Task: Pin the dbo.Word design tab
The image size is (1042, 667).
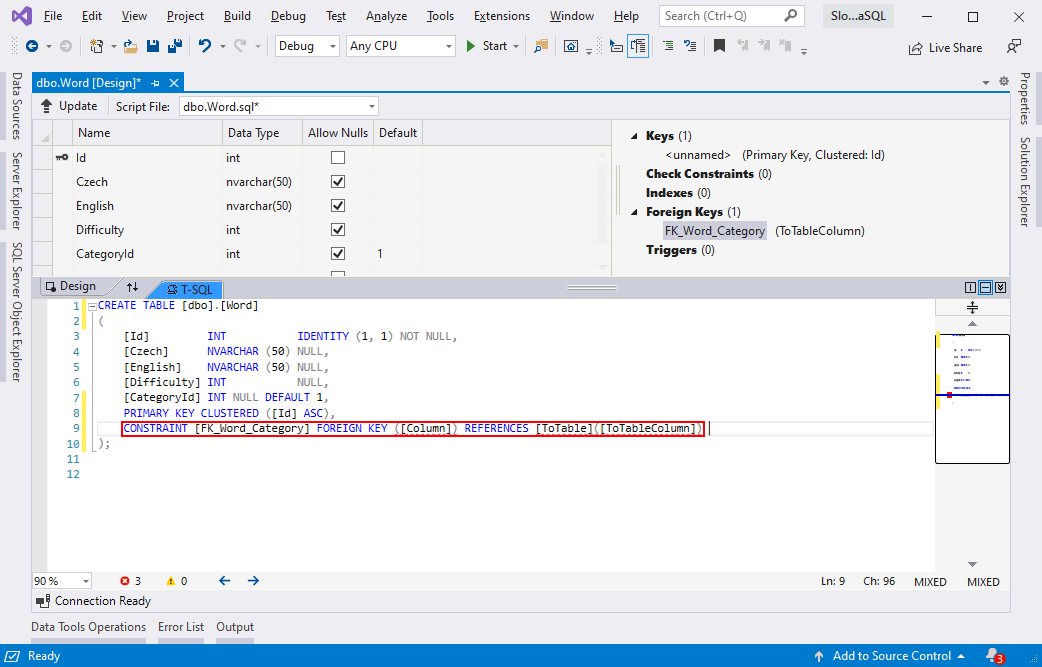Action: tap(156, 83)
